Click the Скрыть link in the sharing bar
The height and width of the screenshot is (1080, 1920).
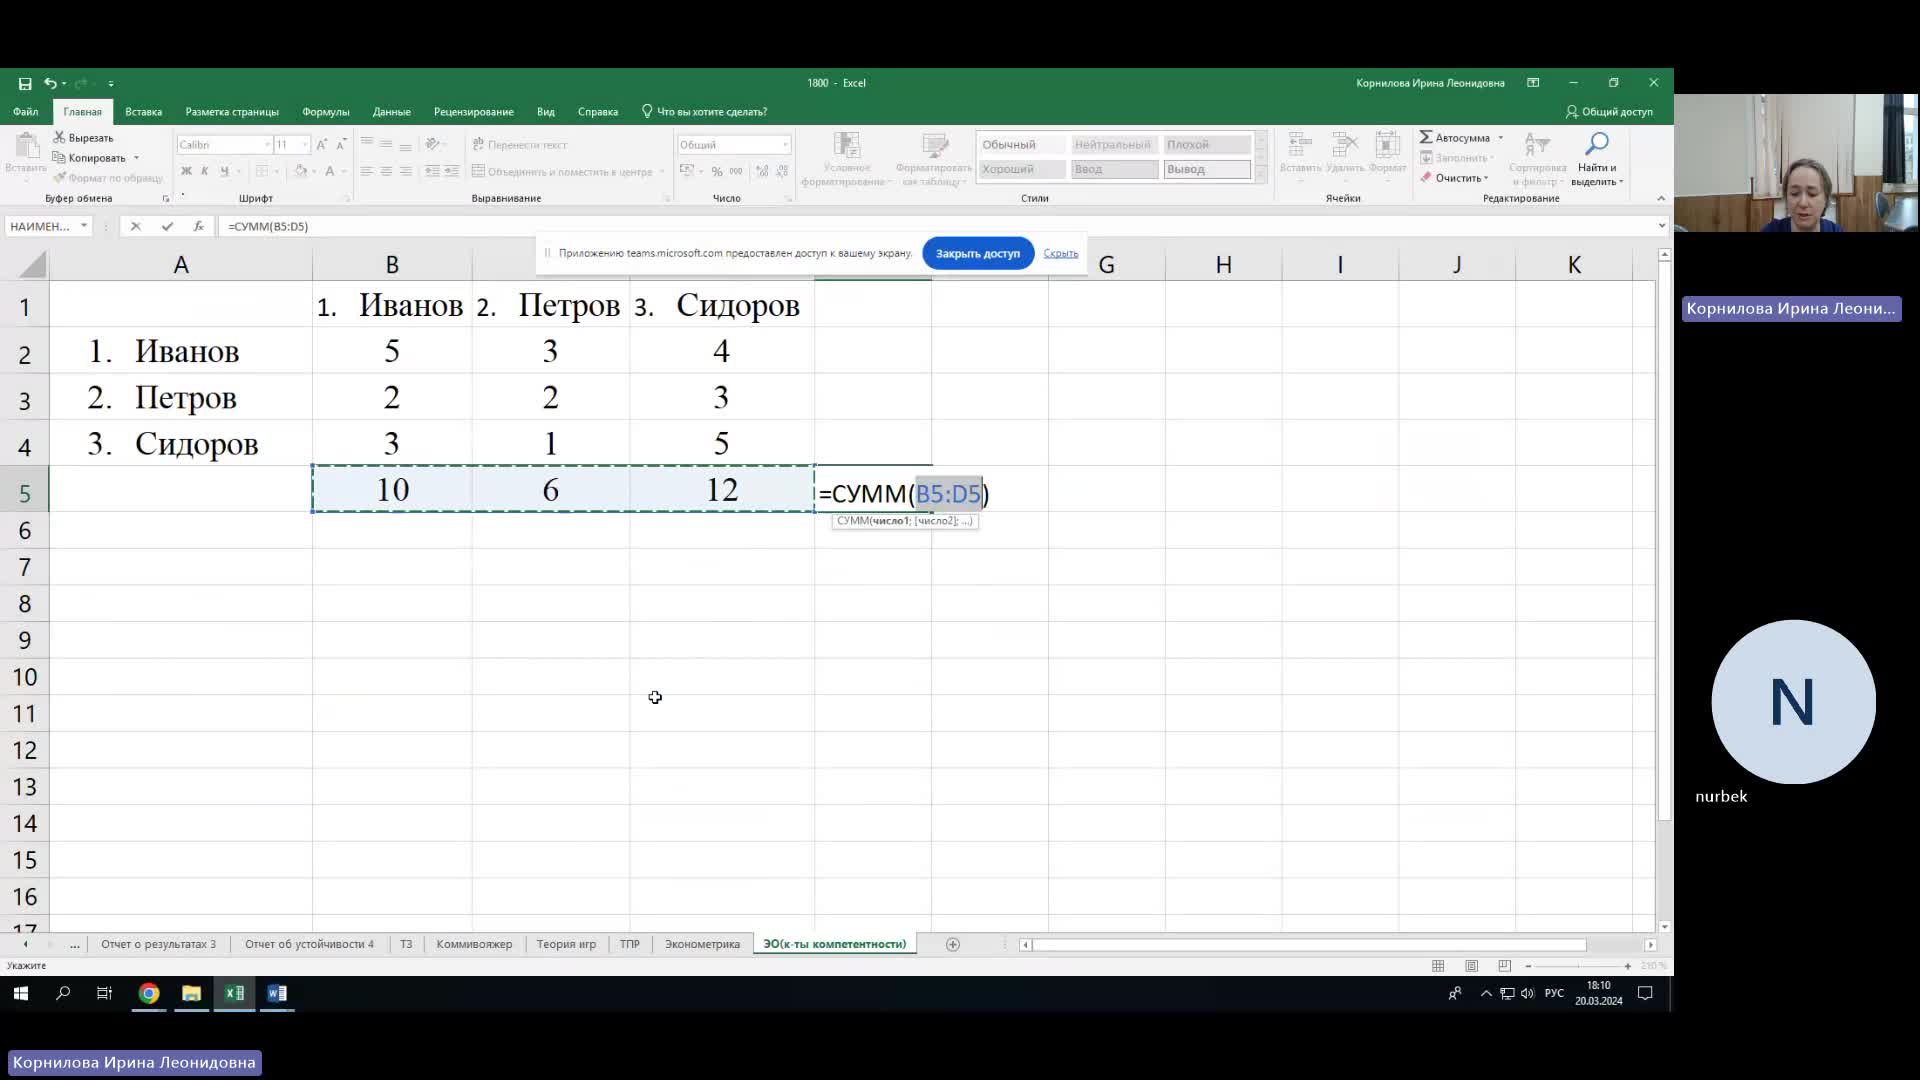point(1060,253)
